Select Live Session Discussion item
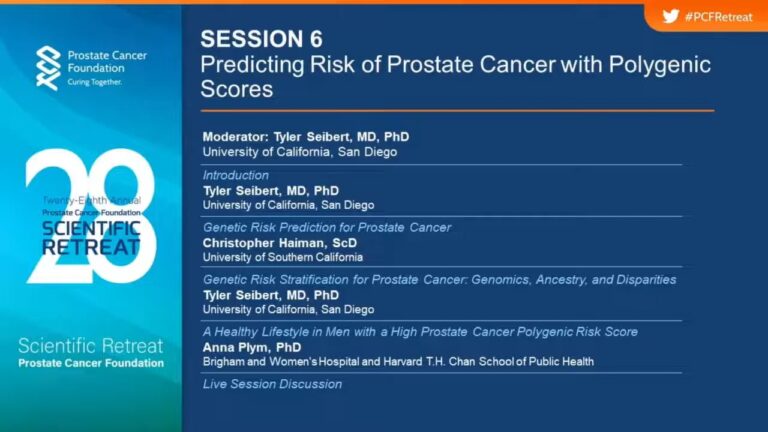768x432 pixels. click(272, 384)
